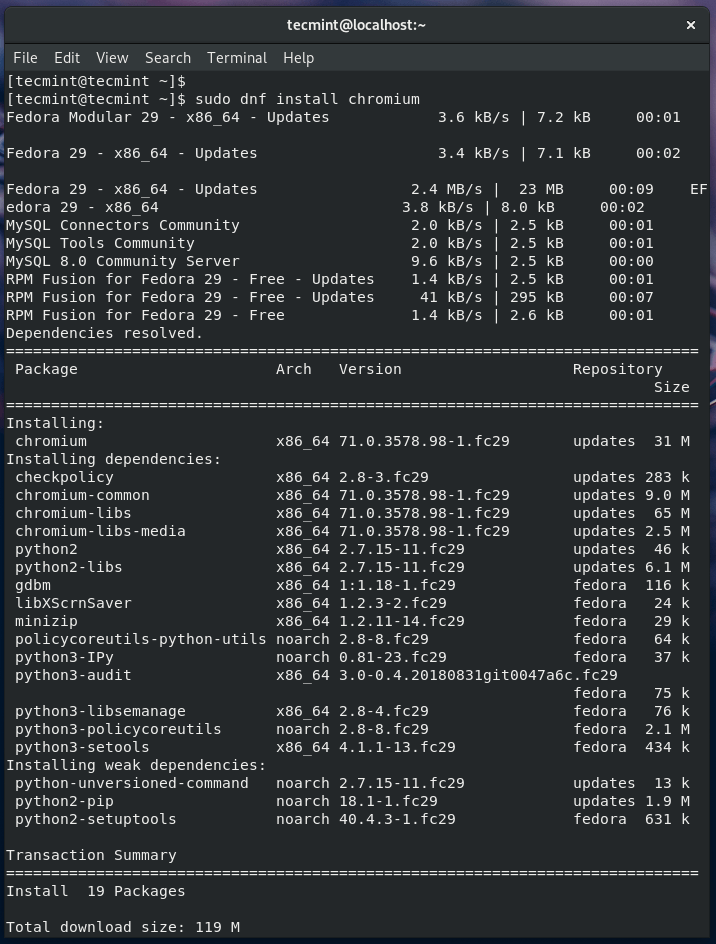The image size is (716, 944).
Task: Select the chromium-libs-media package name
Action: click(100, 531)
